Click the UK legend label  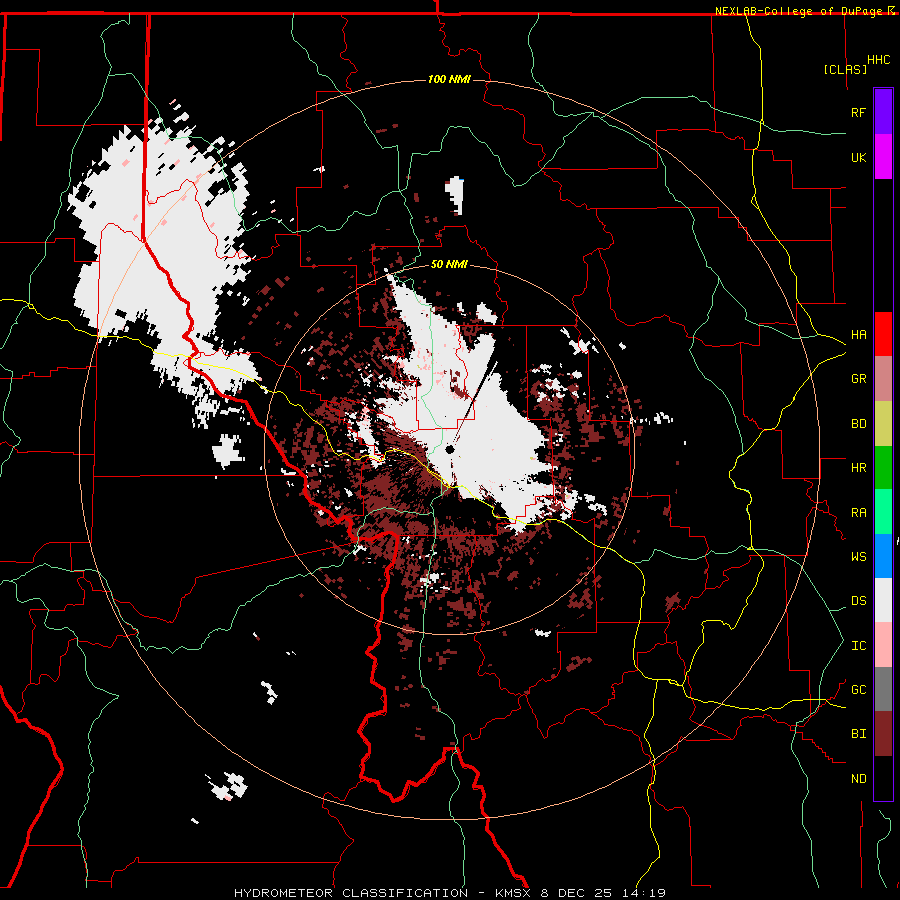858,157
